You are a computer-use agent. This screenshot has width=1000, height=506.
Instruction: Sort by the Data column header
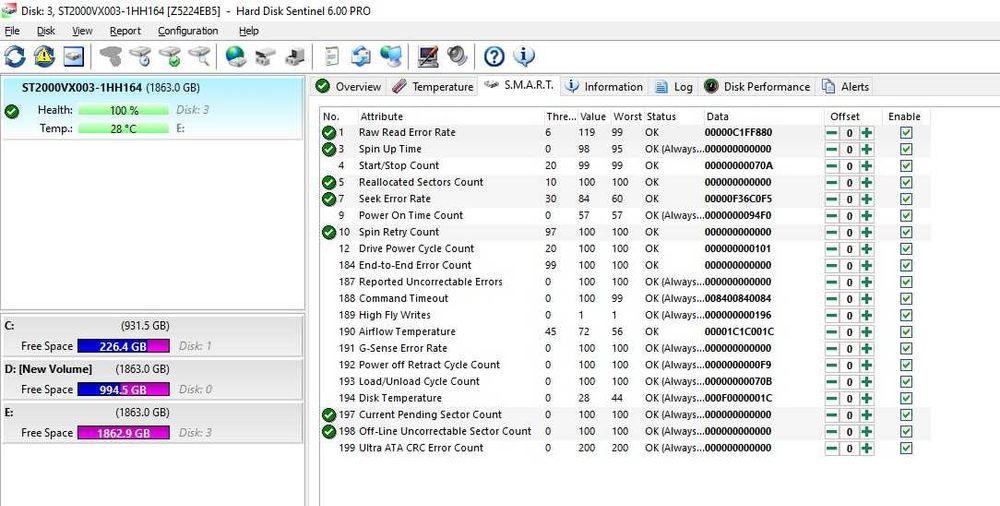tap(763, 117)
